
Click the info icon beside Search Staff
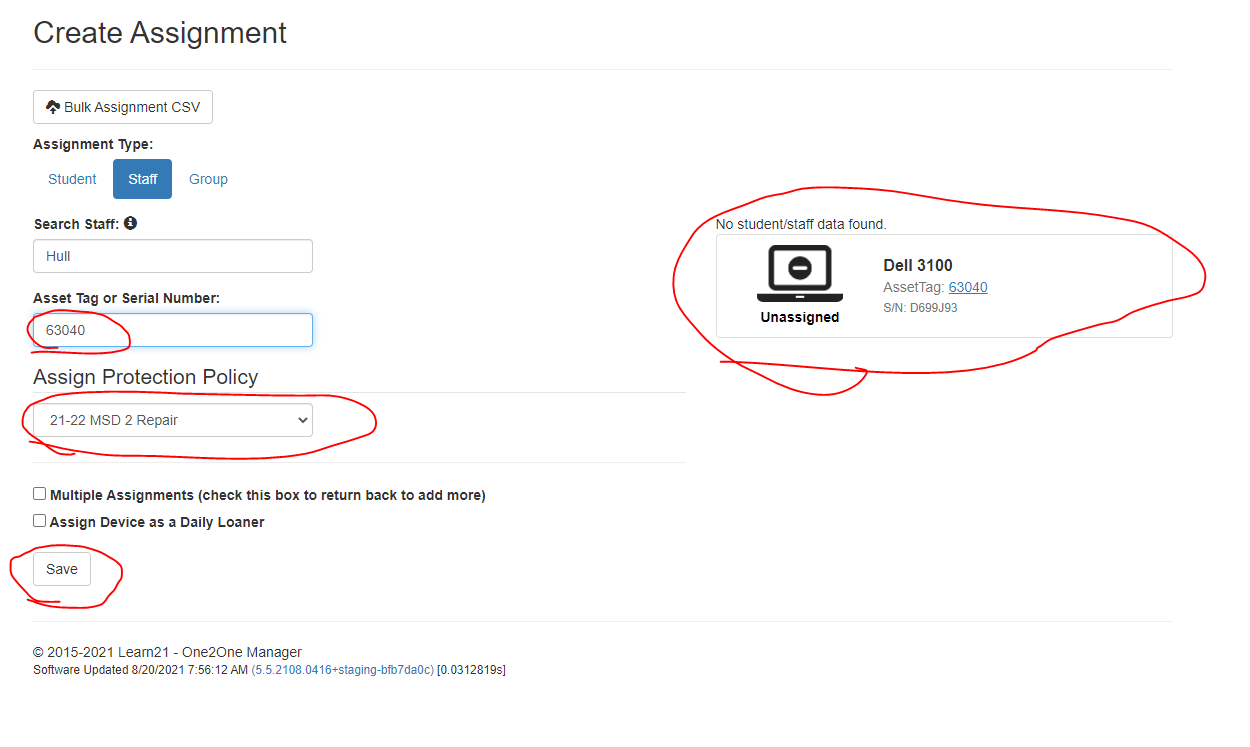click(130, 223)
